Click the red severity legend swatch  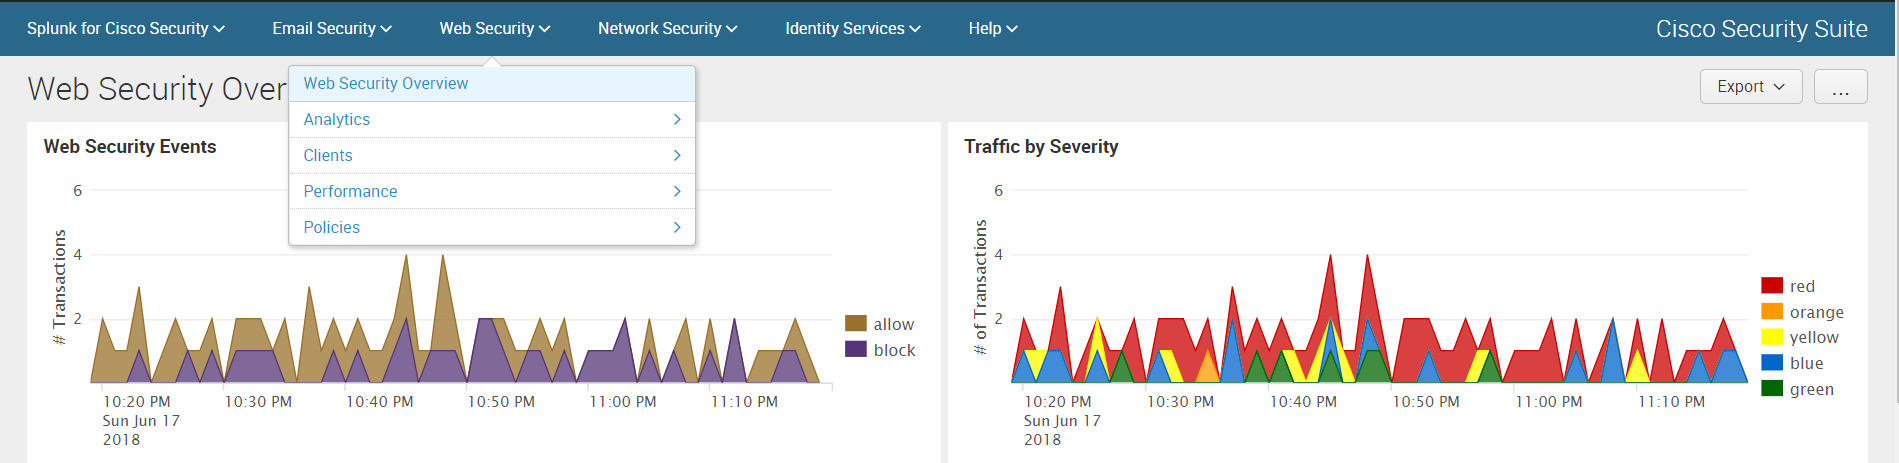[x=1772, y=286]
